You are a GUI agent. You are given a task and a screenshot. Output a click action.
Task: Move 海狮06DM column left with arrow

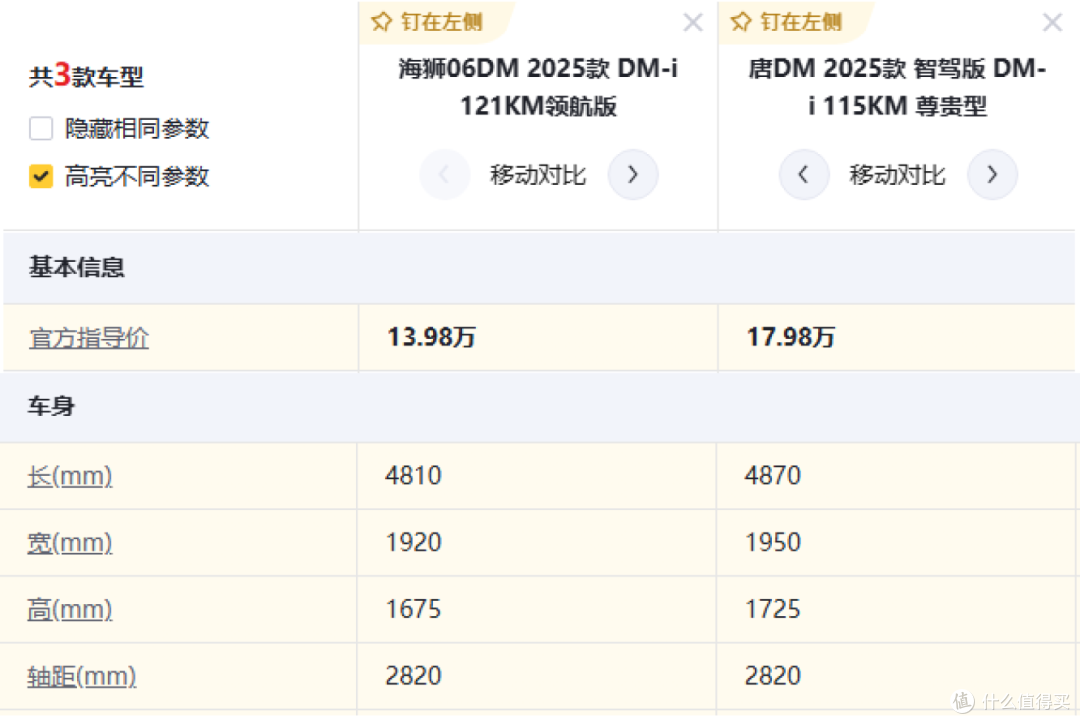point(444,175)
